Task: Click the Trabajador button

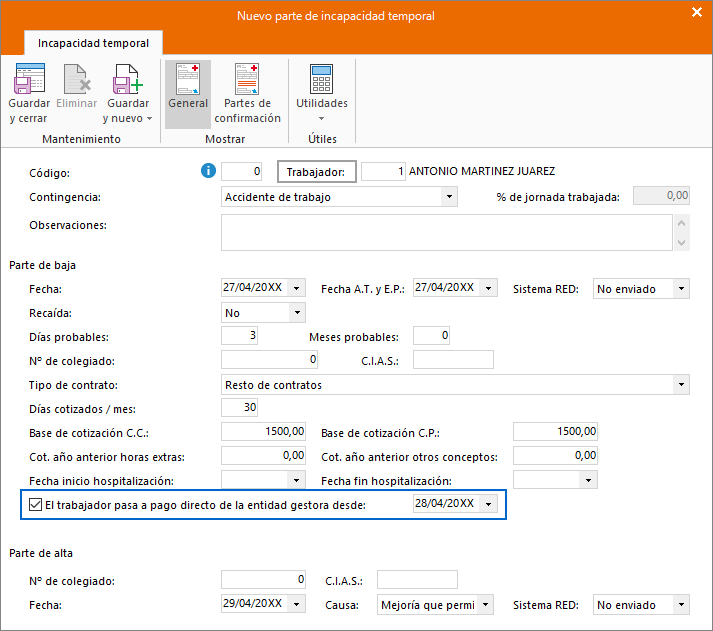Action: [x=316, y=172]
